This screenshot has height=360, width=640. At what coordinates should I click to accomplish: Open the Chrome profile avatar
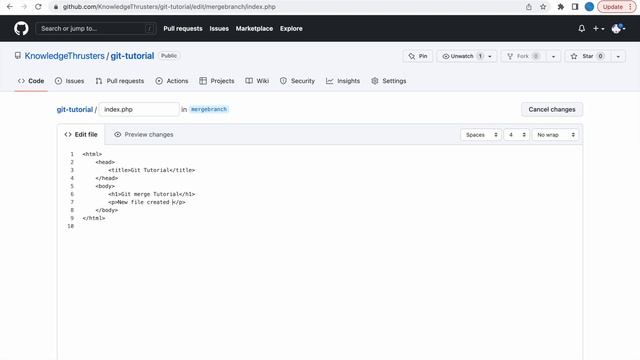(x=589, y=7)
